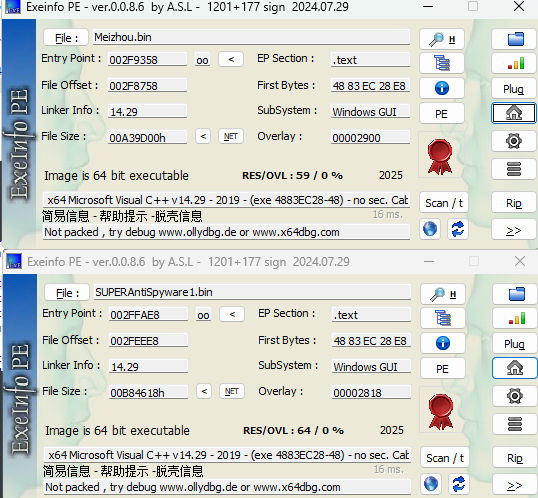Click the SUPERAntiSpyware1.bin file name field

pyautogui.click(x=253, y=292)
